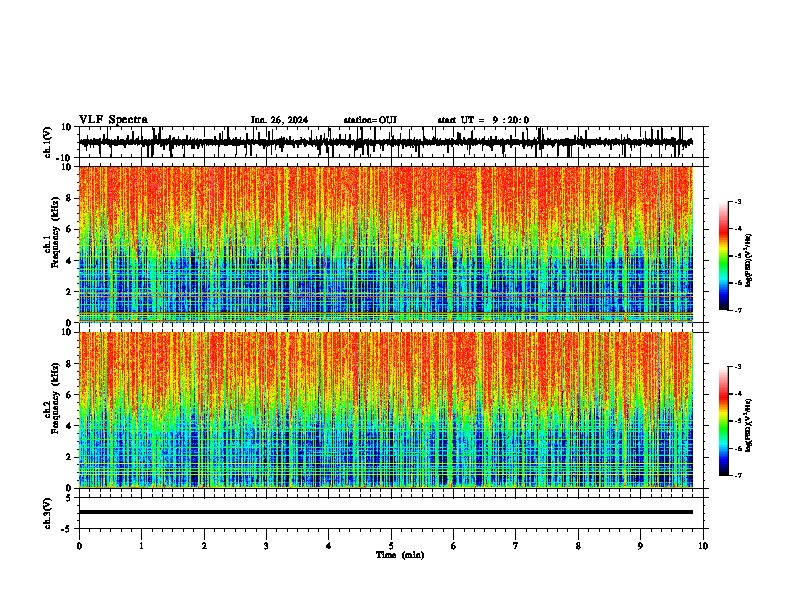The height and width of the screenshot is (612, 792).
Task: Click the "VLF Spectra" plot title
Action: (113, 120)
